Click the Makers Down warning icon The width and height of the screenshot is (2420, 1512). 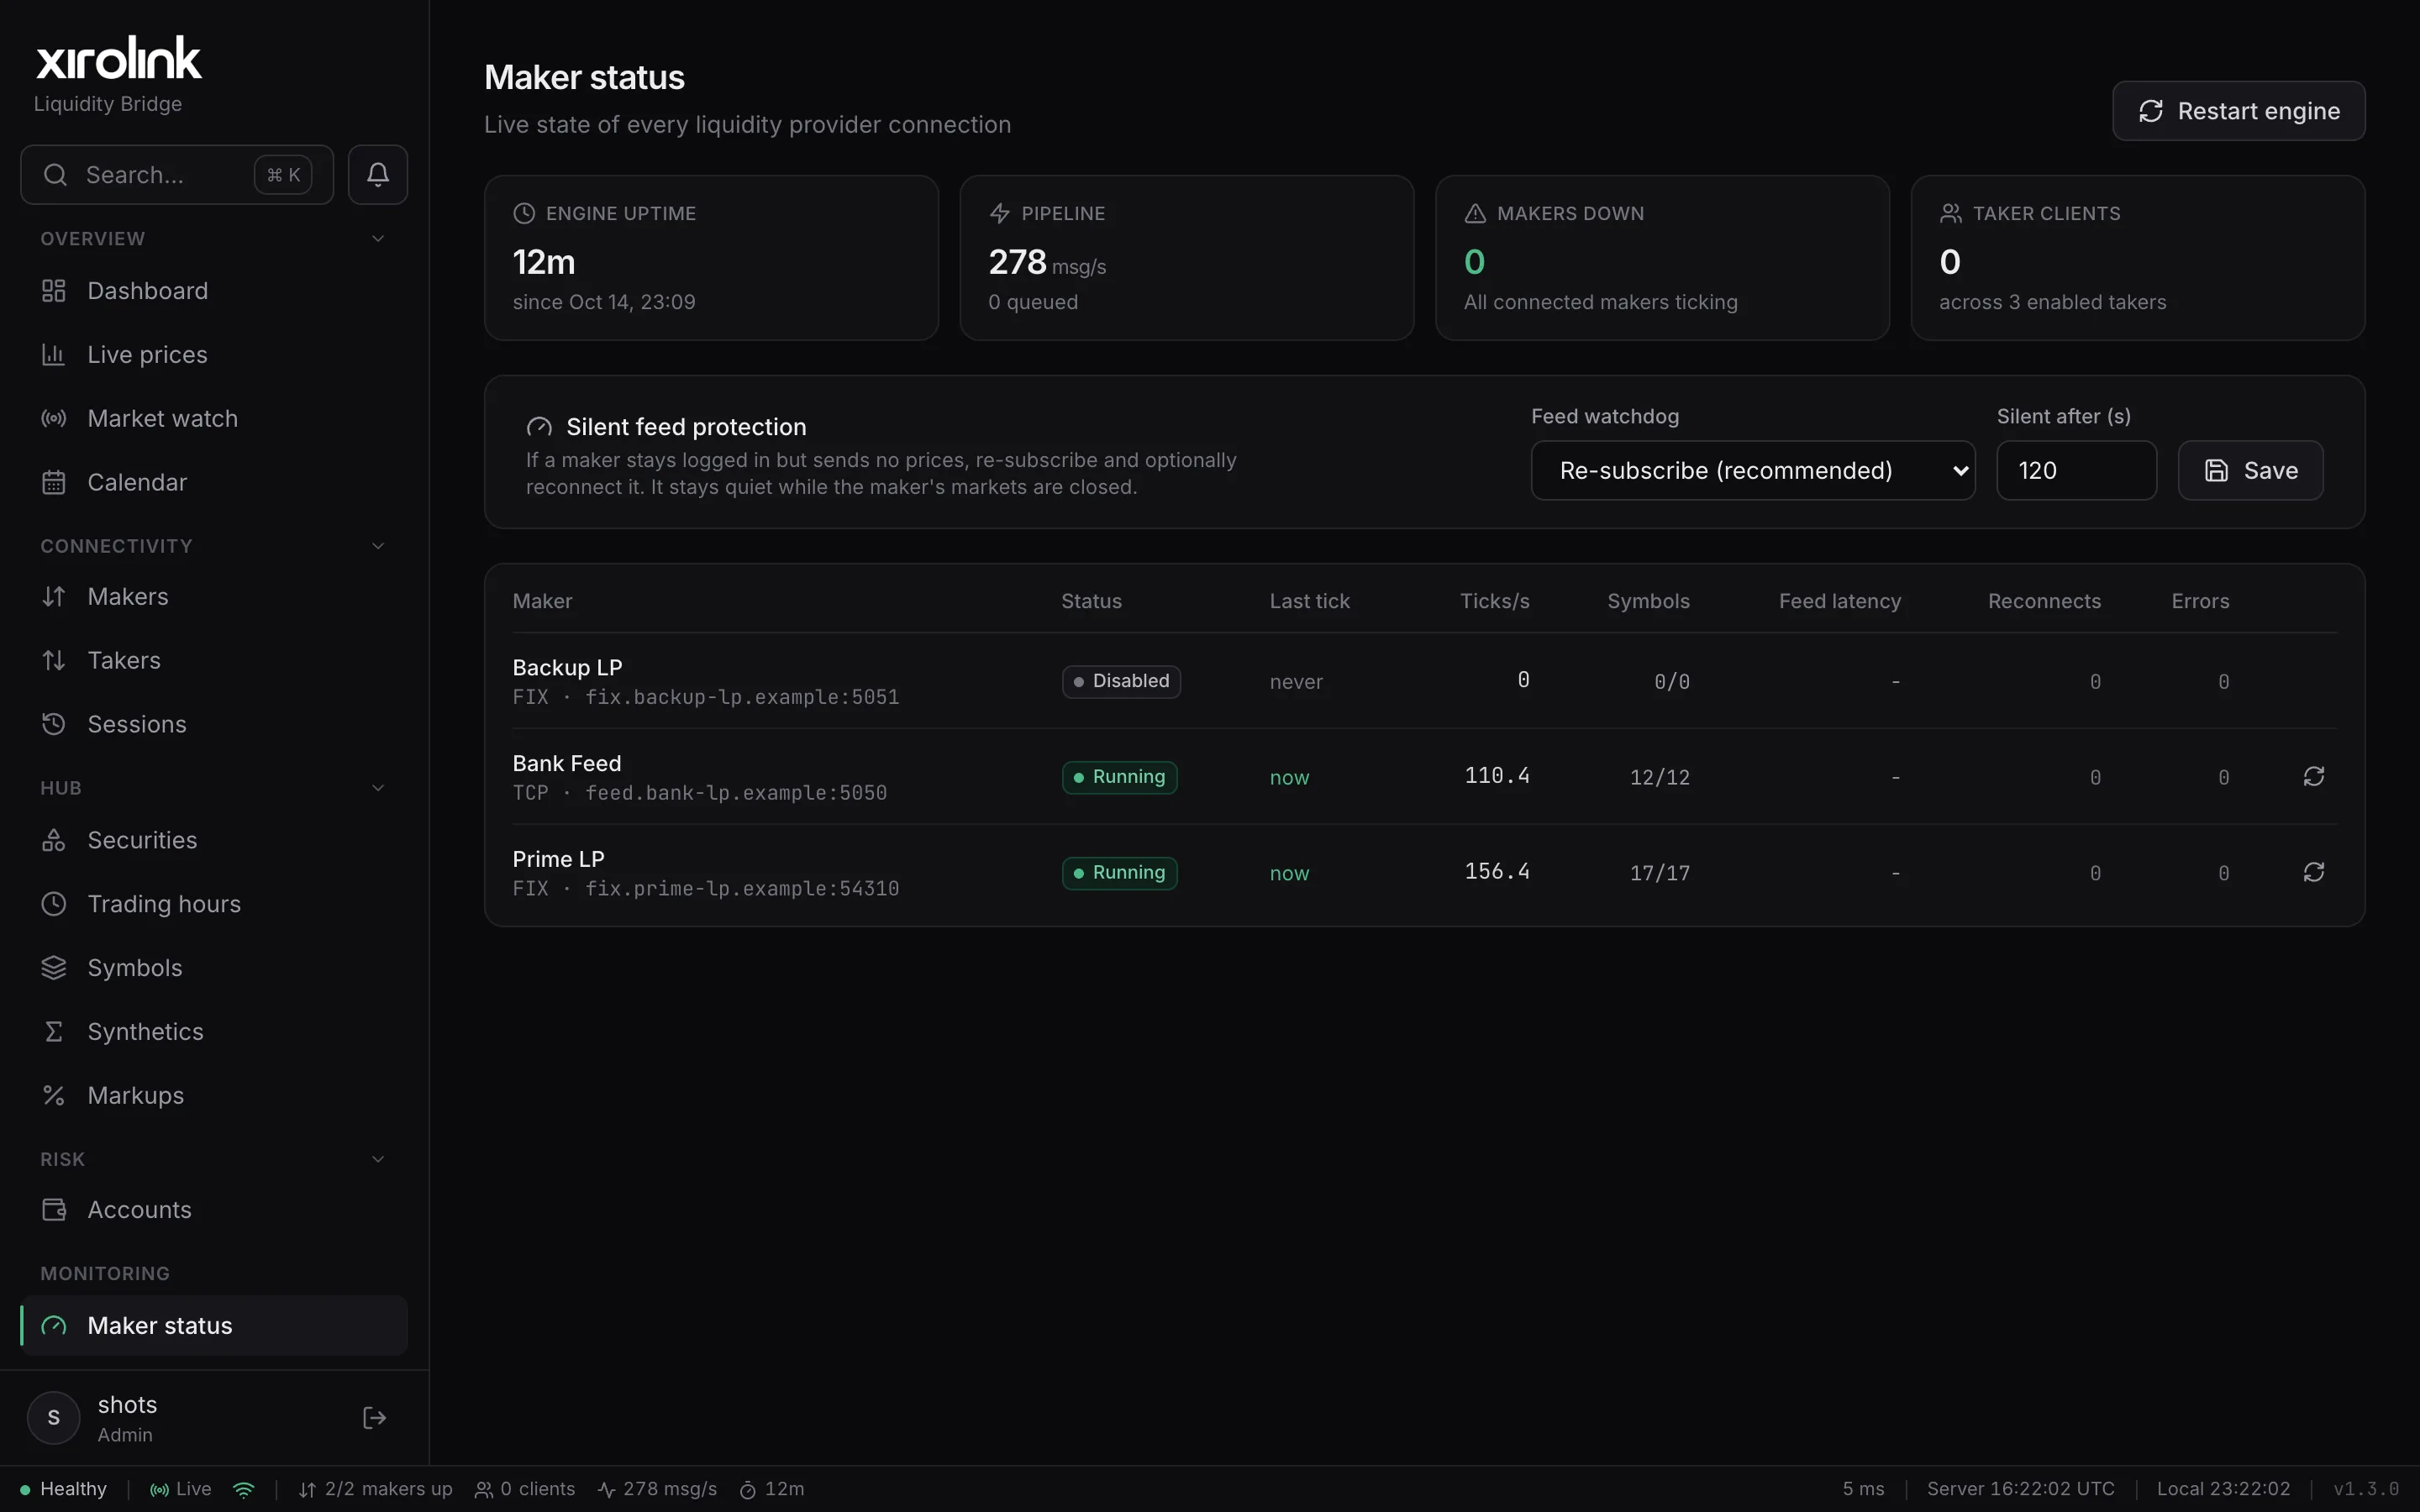(1475, 213)
